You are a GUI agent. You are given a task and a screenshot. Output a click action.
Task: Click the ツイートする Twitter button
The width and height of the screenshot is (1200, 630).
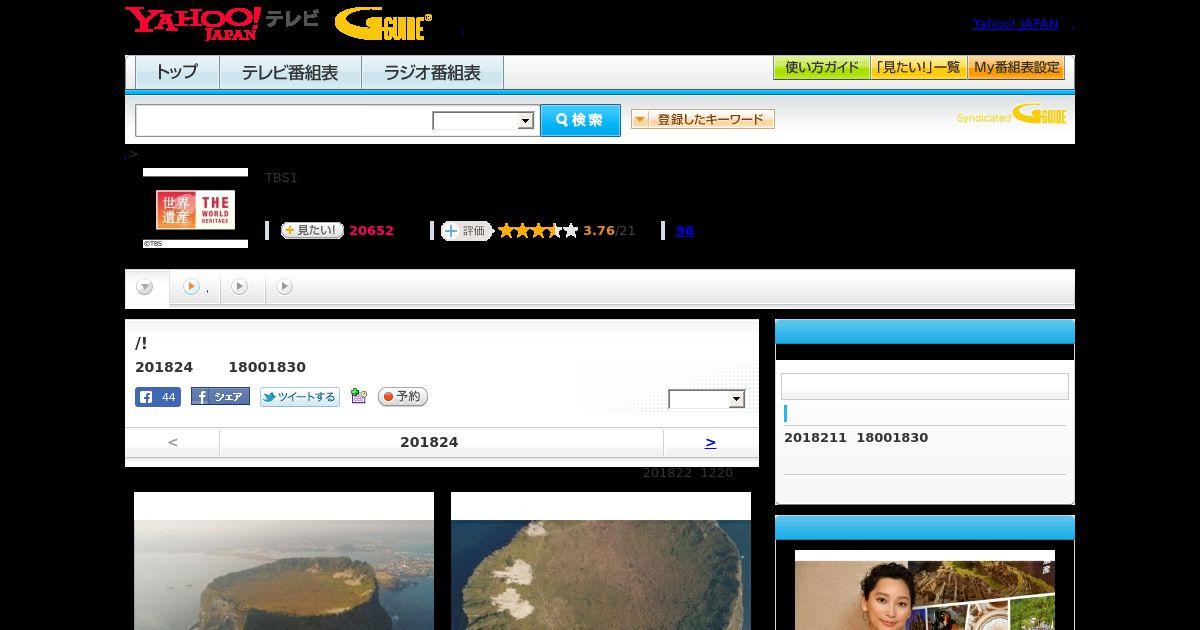(x=300, y=397)
